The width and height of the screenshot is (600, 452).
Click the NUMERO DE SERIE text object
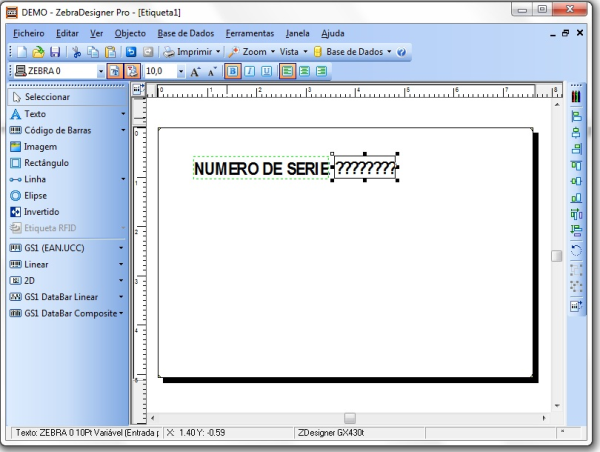(260, 169)
